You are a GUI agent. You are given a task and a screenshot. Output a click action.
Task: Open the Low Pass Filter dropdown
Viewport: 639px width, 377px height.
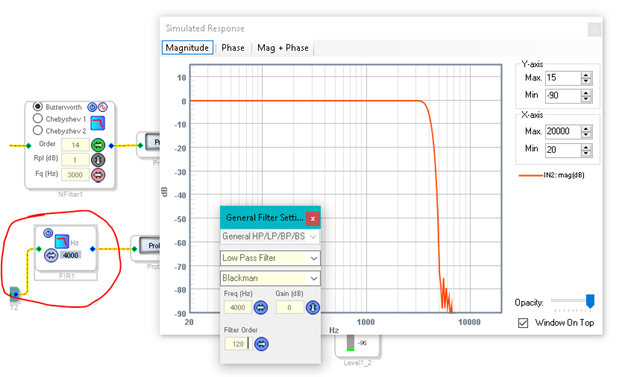point(270,258)
